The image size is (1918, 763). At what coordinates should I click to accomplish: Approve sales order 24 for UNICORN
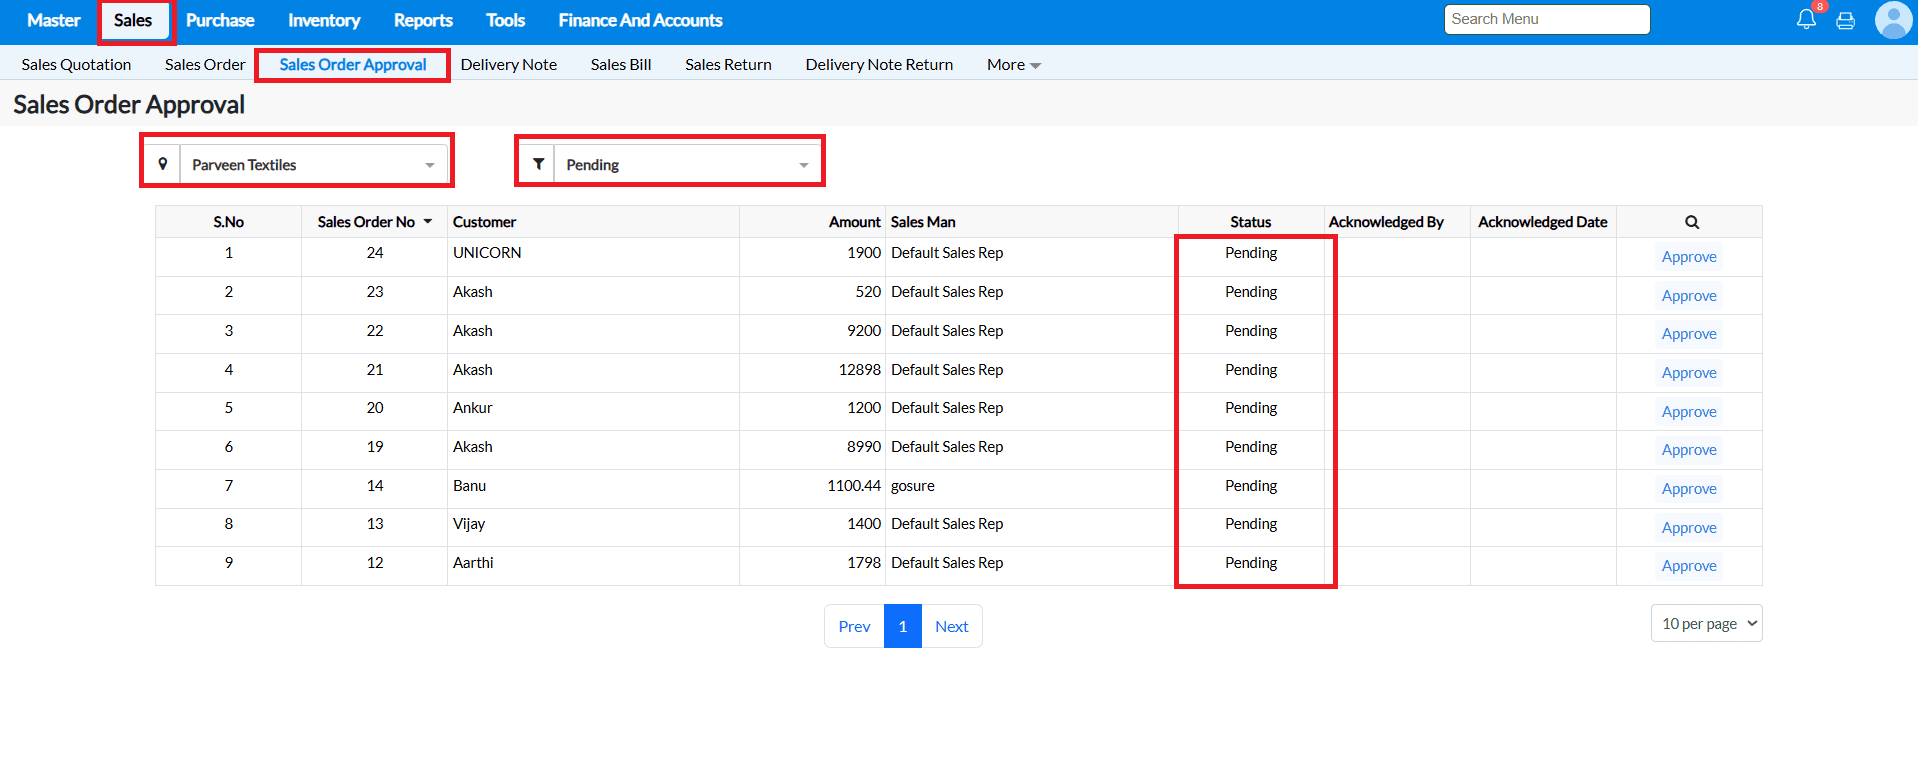click(1688, 257)
